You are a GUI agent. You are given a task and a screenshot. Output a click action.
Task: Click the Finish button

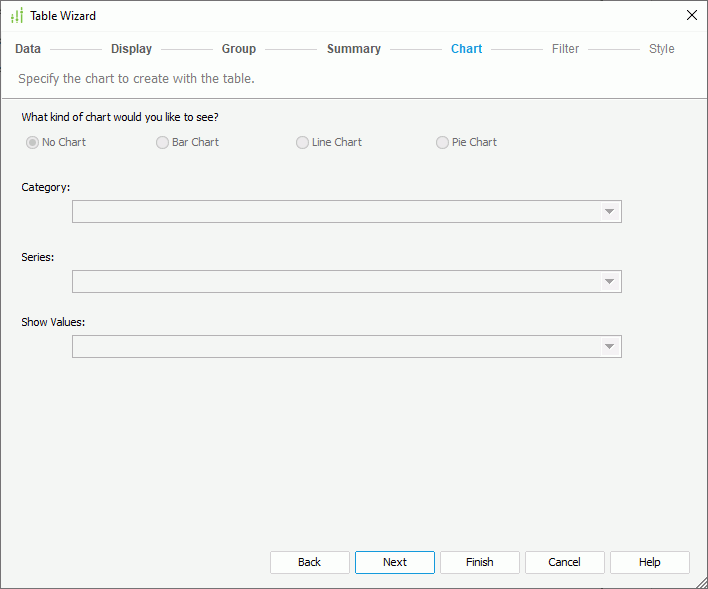tap(479, 562)
